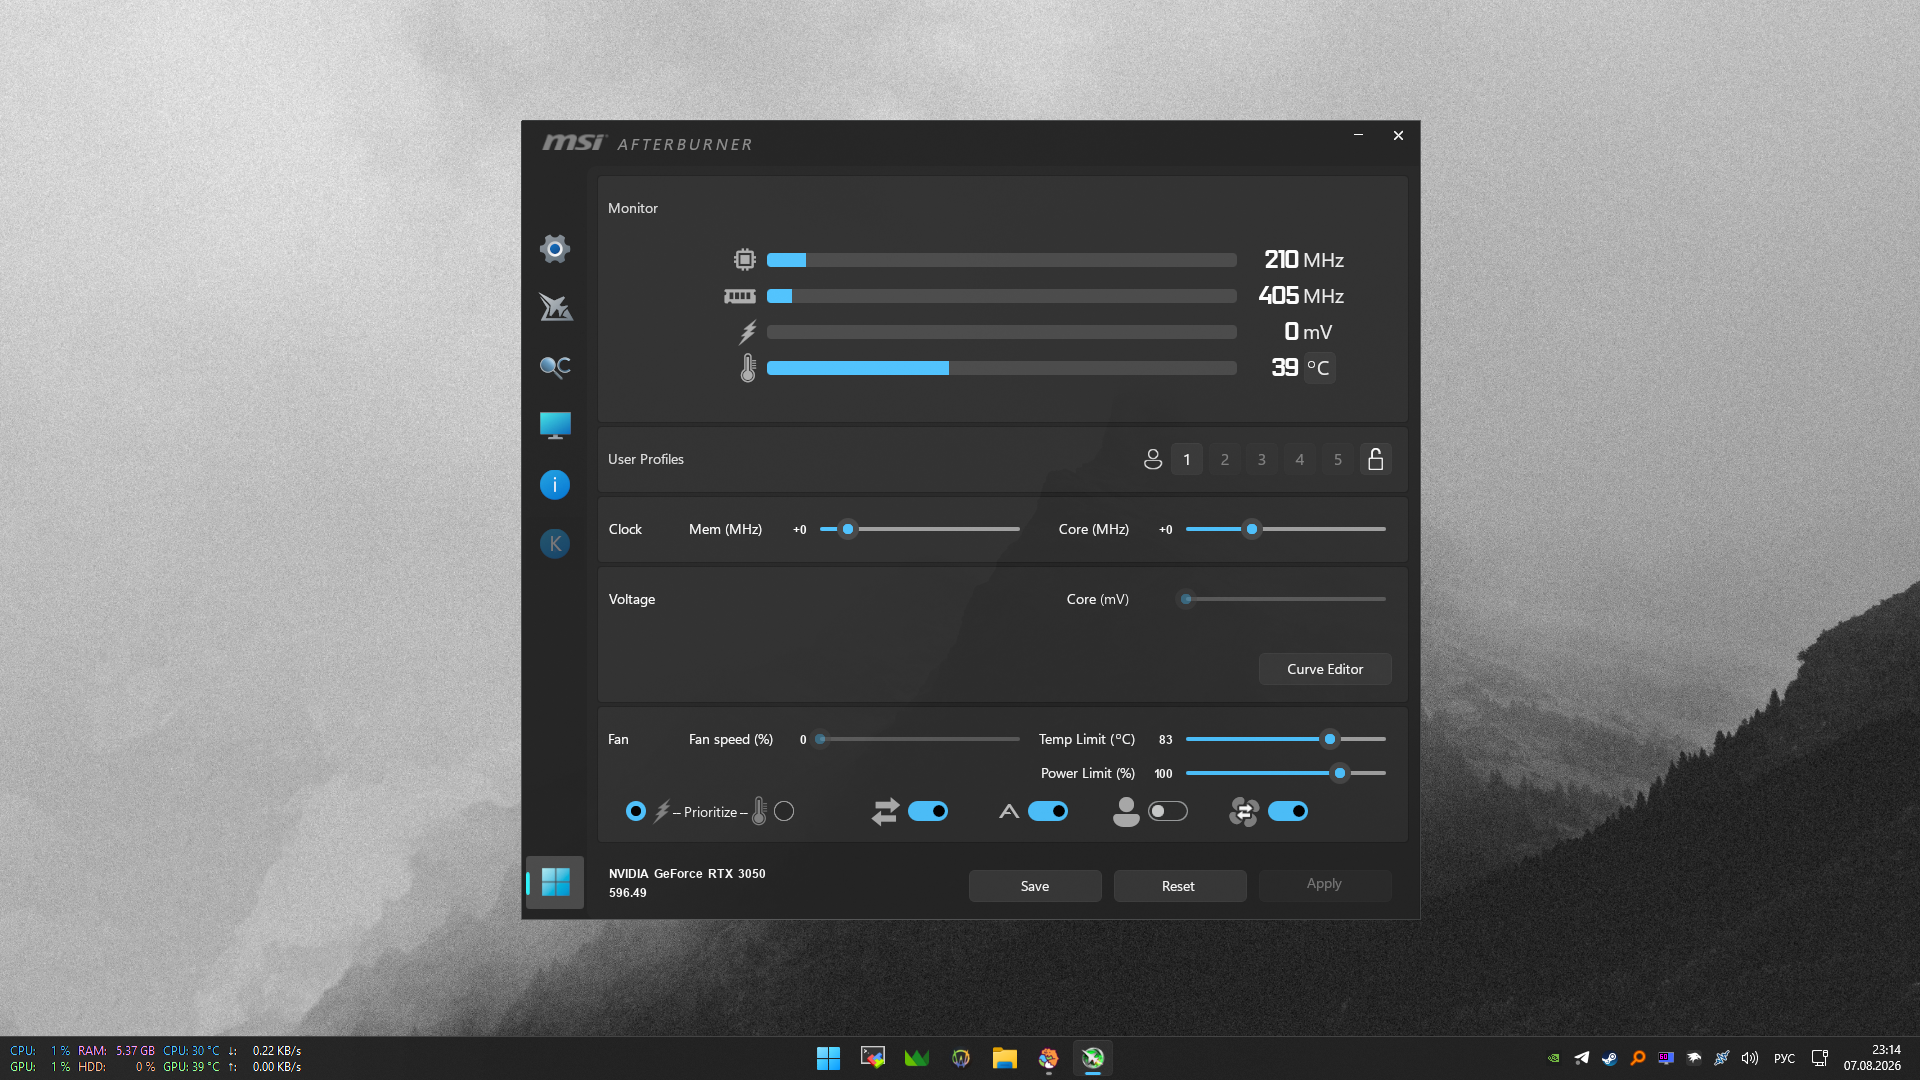Click the driver version 596.49 text
1920x1080 pixels.
click(x=627, y=893)
